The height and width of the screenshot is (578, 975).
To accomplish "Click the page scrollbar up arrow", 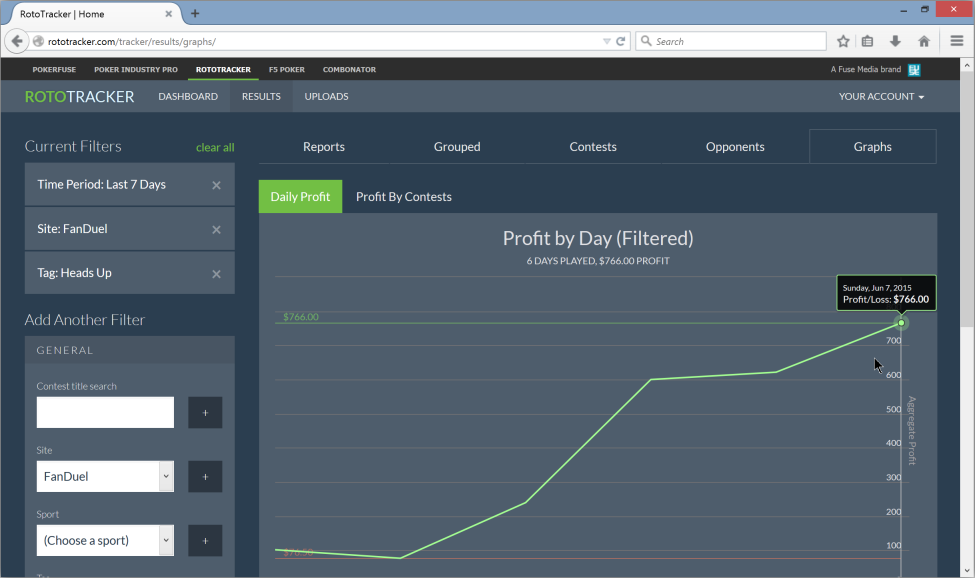I will pyautogui.click(x=967, y=65).
